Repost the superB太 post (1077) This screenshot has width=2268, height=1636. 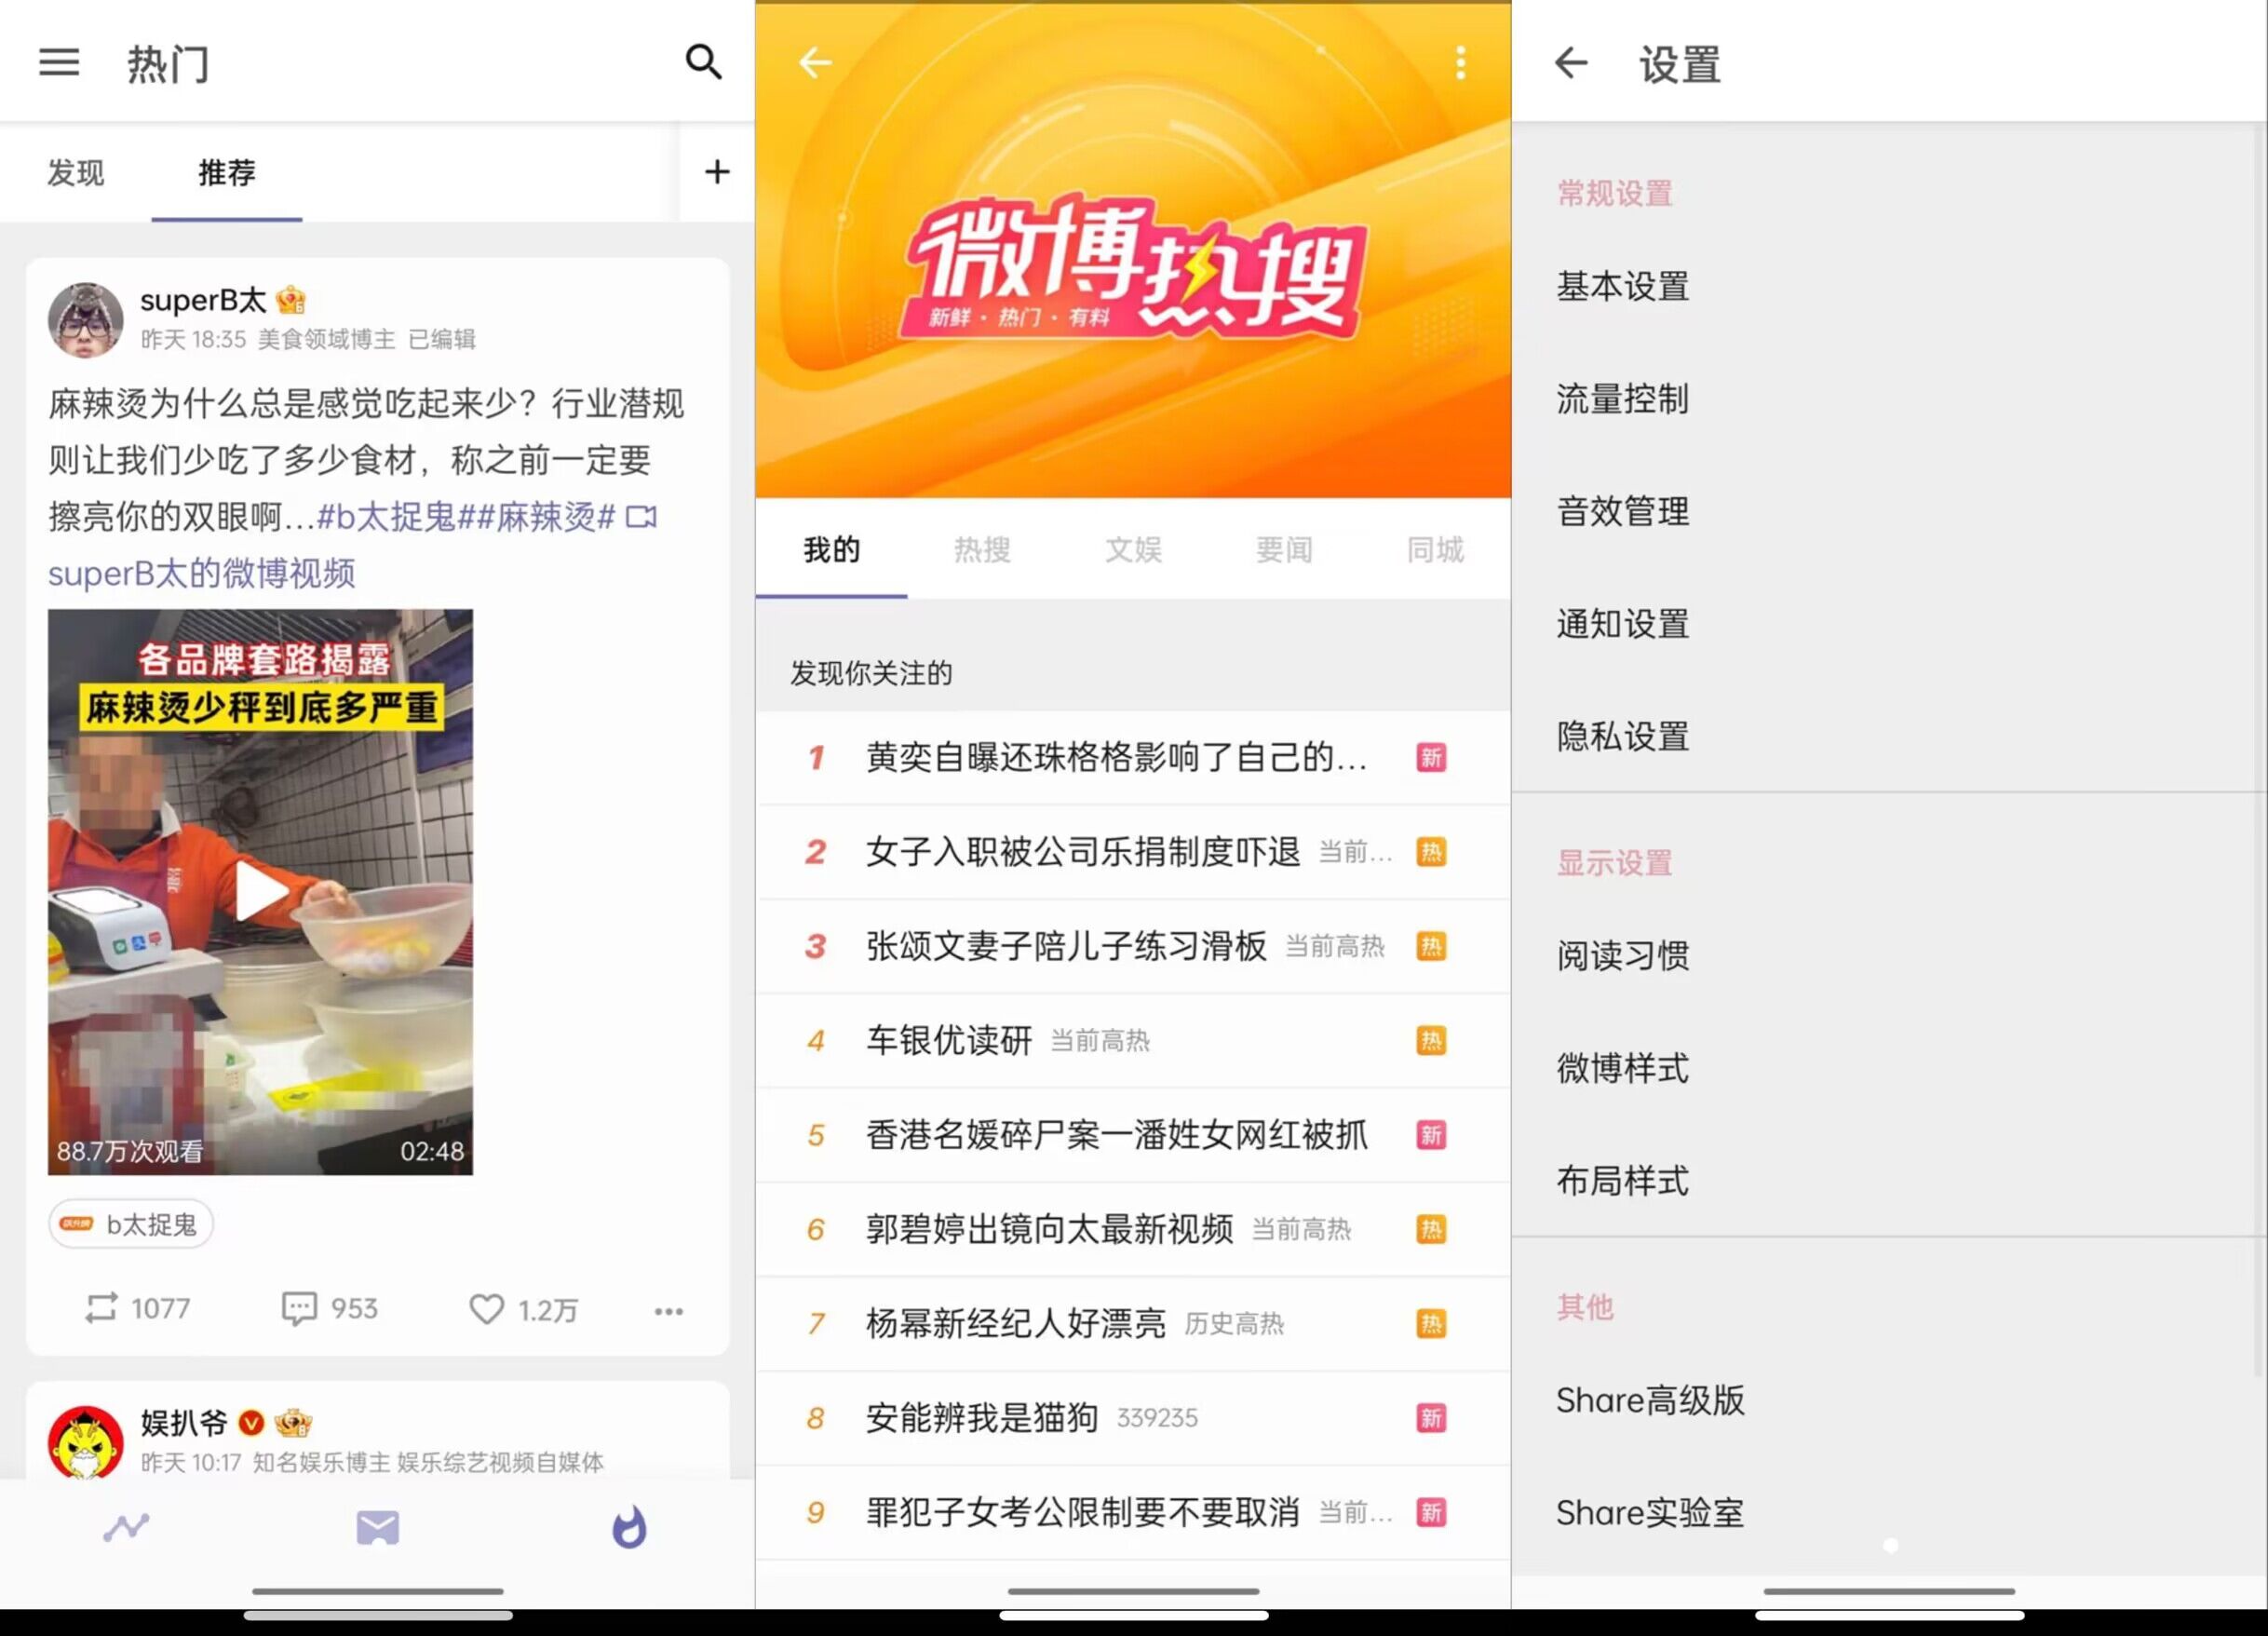pos(101,1308)
